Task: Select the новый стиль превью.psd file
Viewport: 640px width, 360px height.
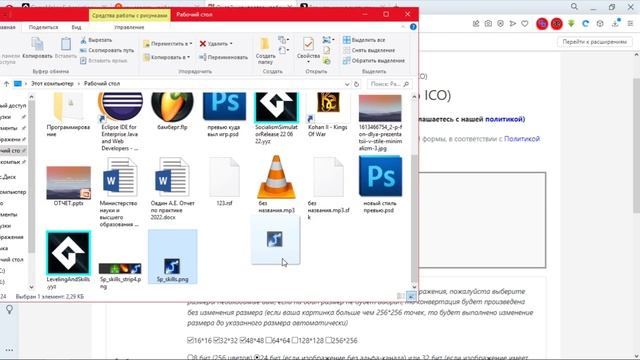Action: coord(380,184)
